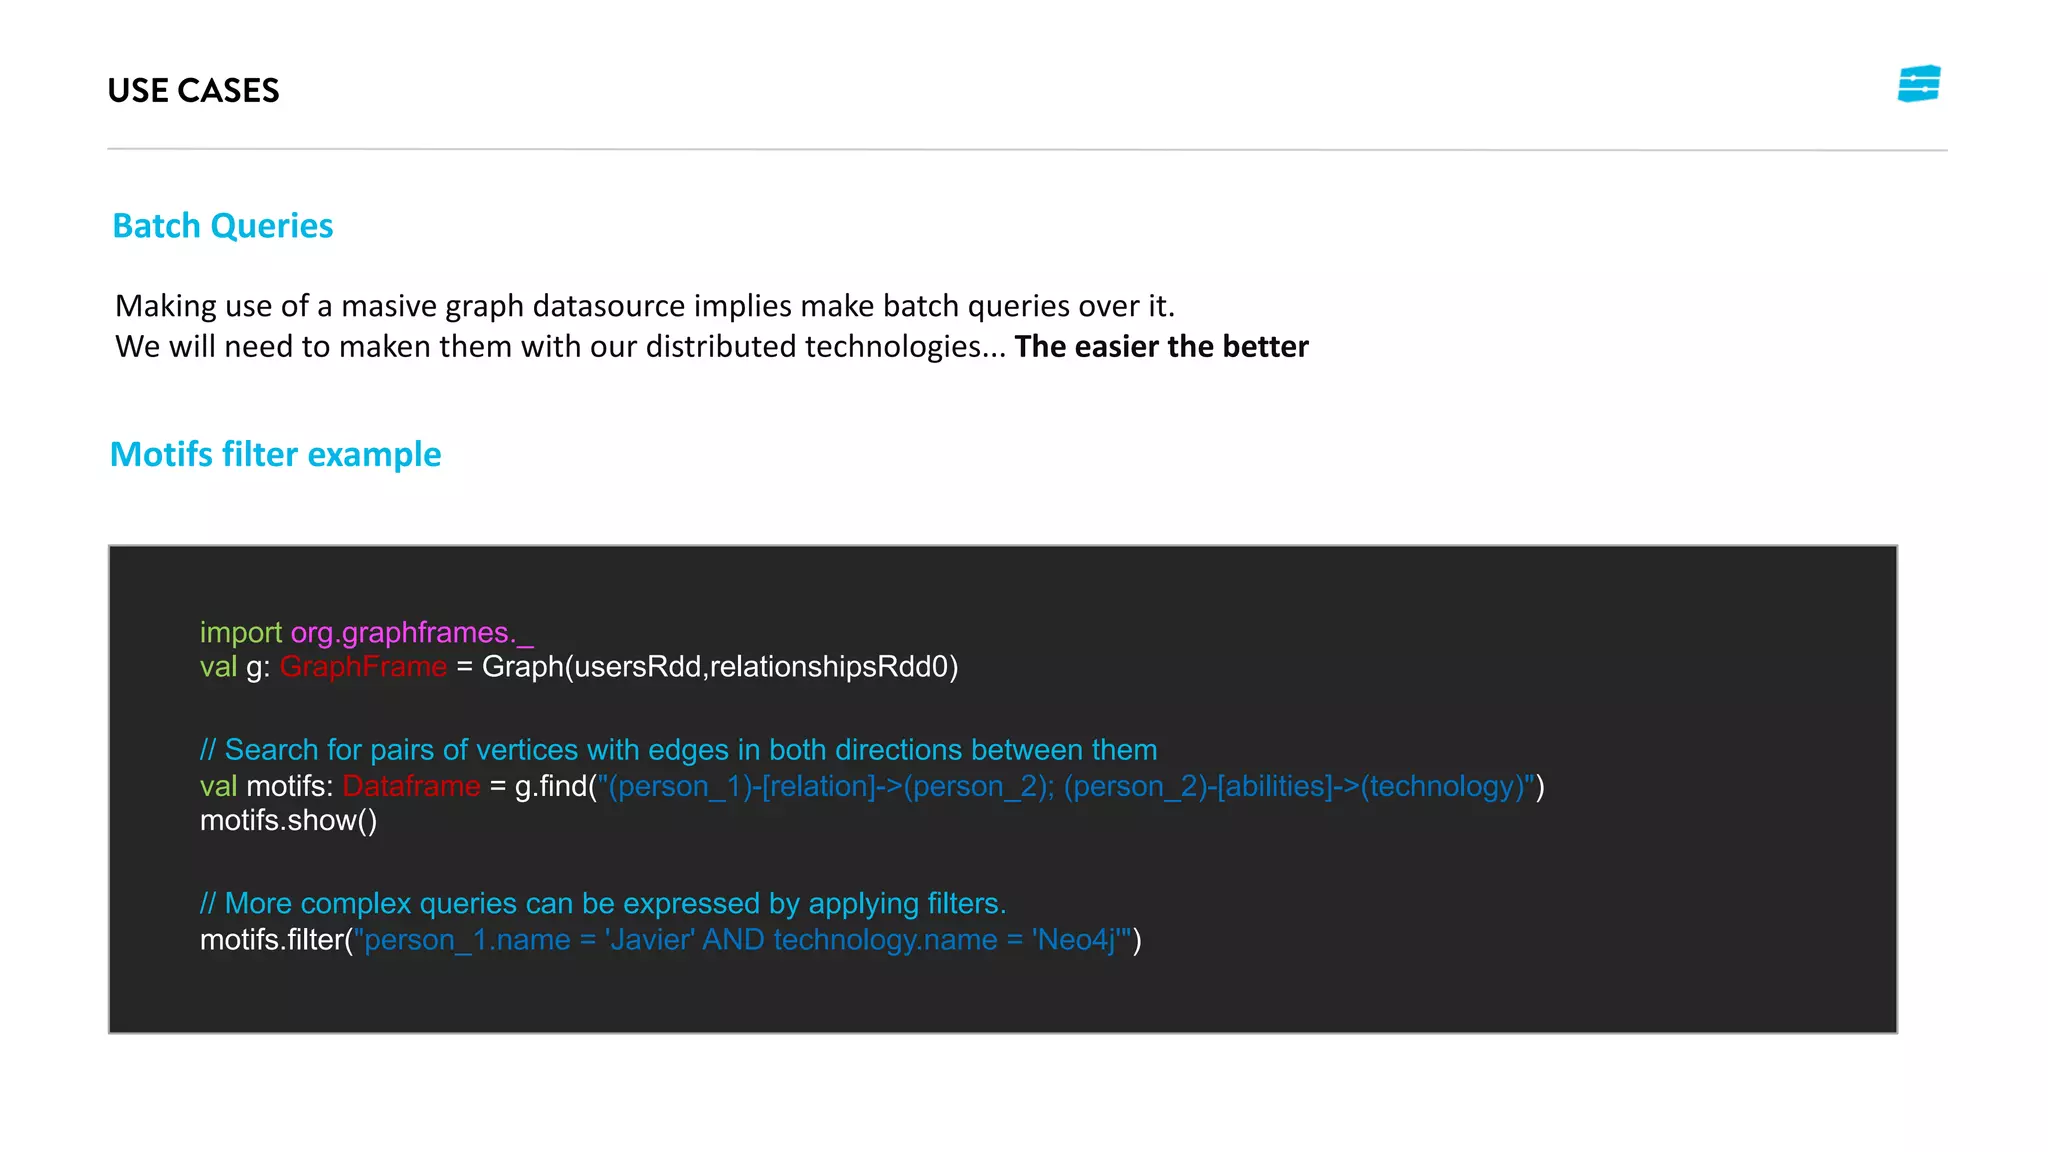Click the comment 'Search for pairs of vertices'
2048x1152 pixels.
(678, 750)
